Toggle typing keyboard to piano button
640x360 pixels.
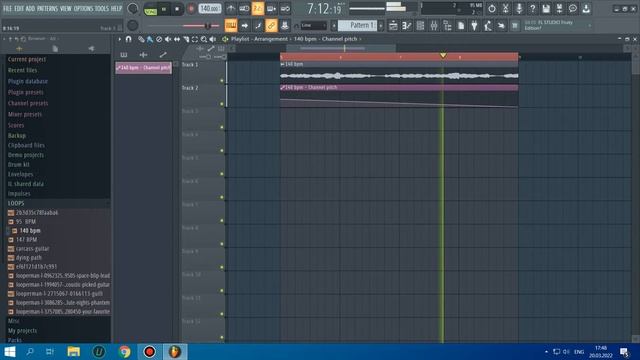tap(231, 26)
